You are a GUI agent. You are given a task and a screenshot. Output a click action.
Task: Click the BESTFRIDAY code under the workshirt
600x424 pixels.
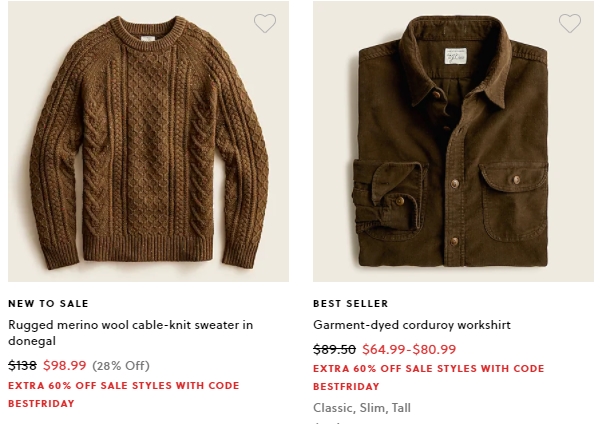[346, 386]
